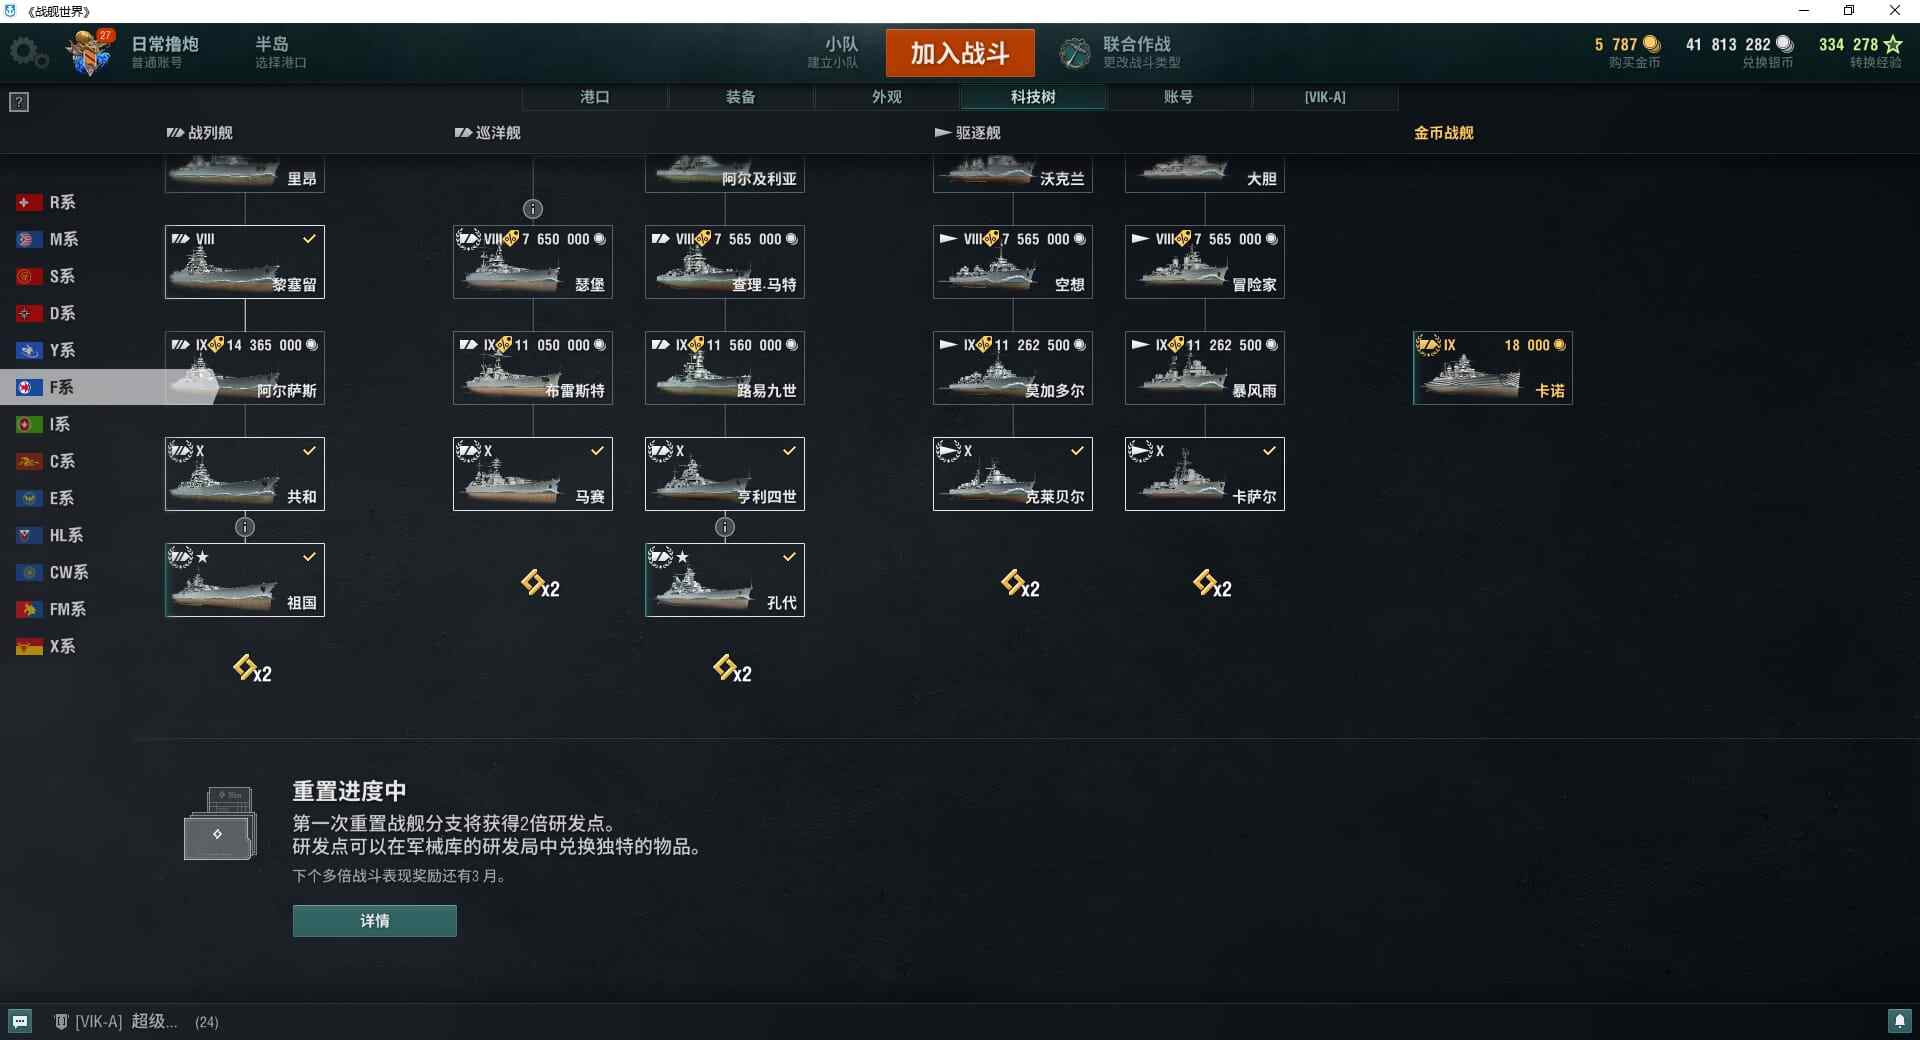Click the help question mark icon
The image size is (1920, 1040).
(19, 102)
